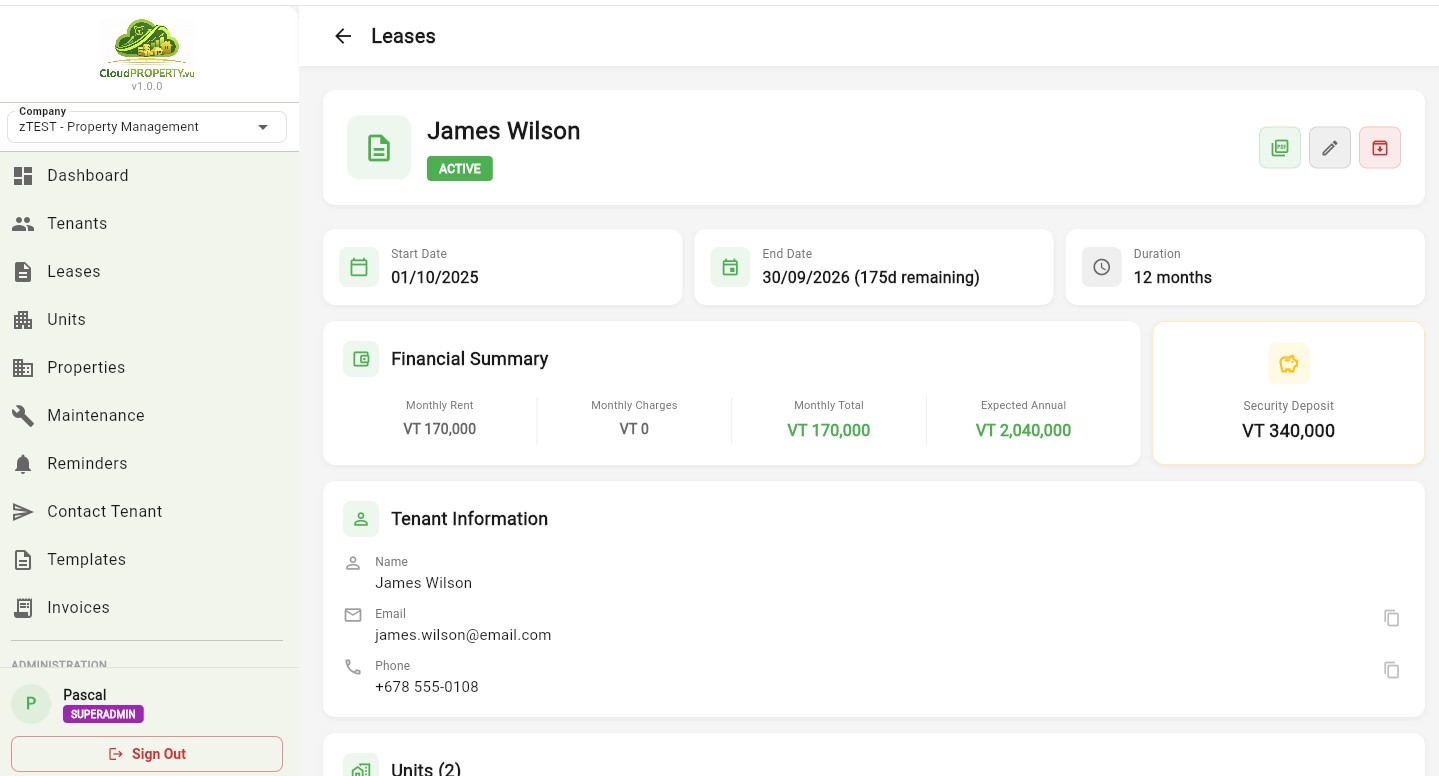Screen dimensions: 1439x776
Task: Archive the lease via red archive icon
Action: coord(1380,147)
